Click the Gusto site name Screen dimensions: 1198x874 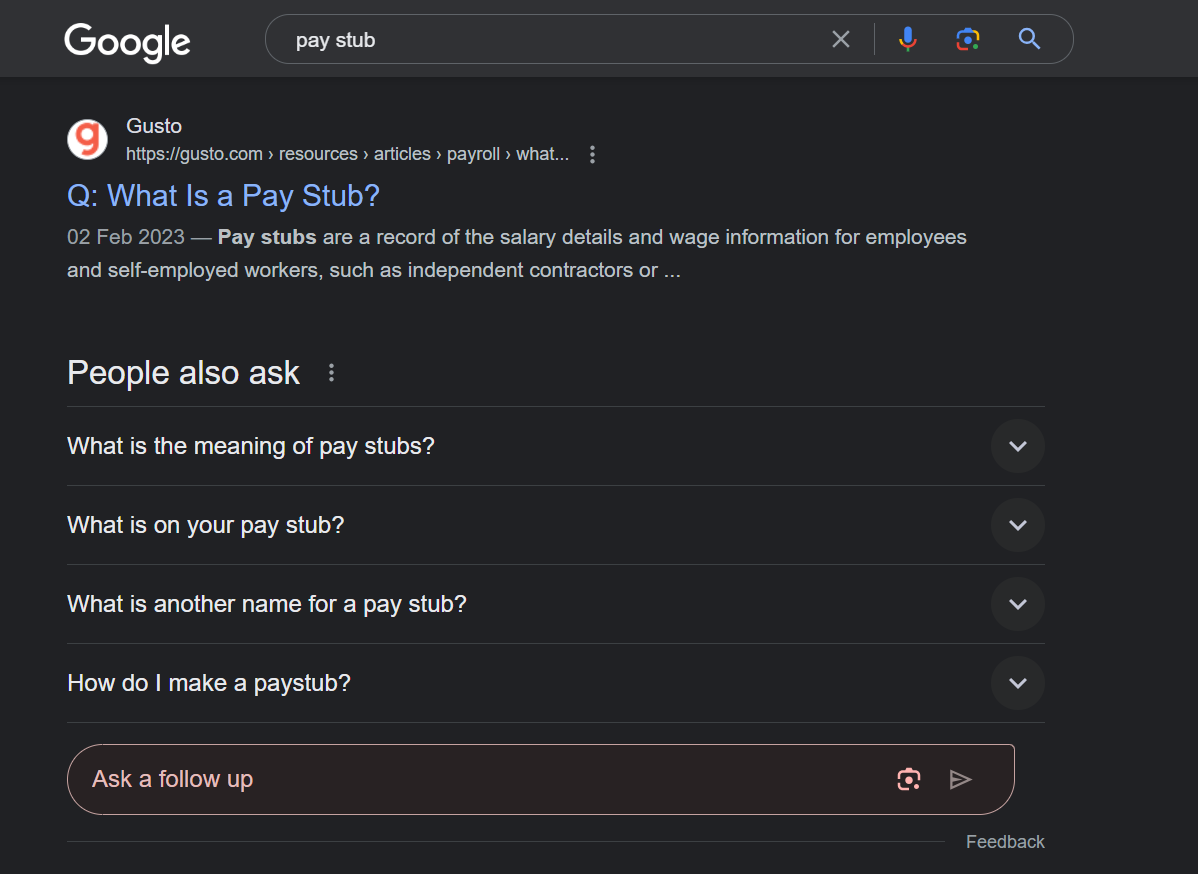(154, 126)
